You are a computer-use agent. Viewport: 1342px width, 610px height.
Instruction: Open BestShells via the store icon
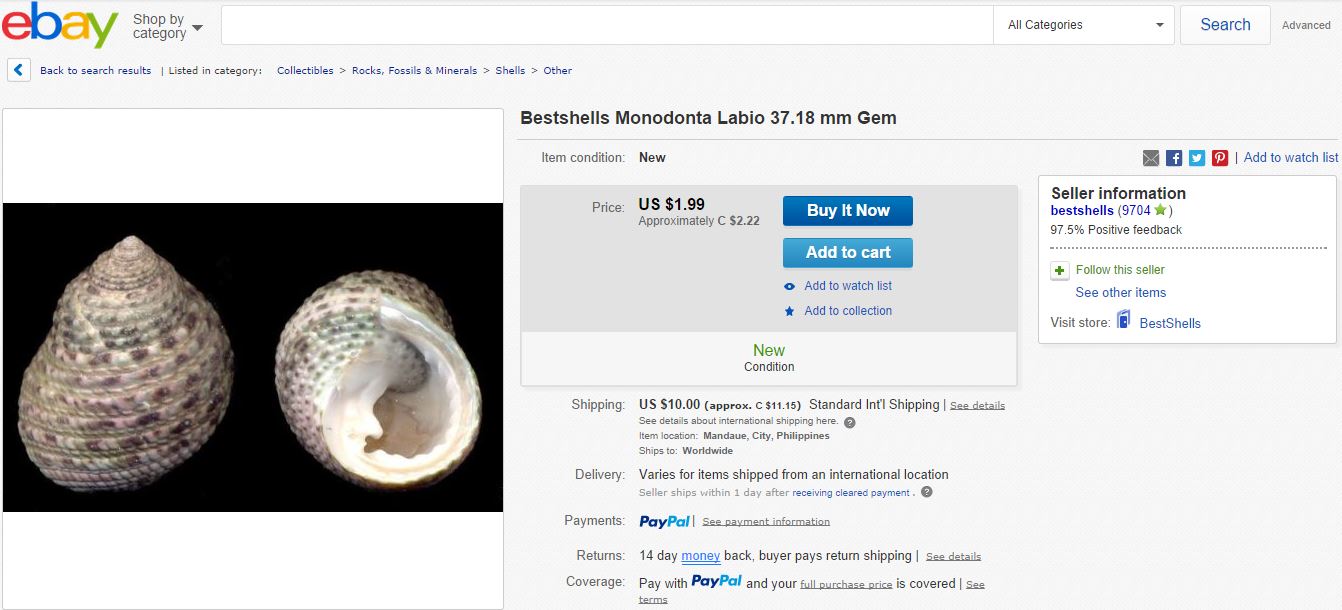pos(1122,322)
